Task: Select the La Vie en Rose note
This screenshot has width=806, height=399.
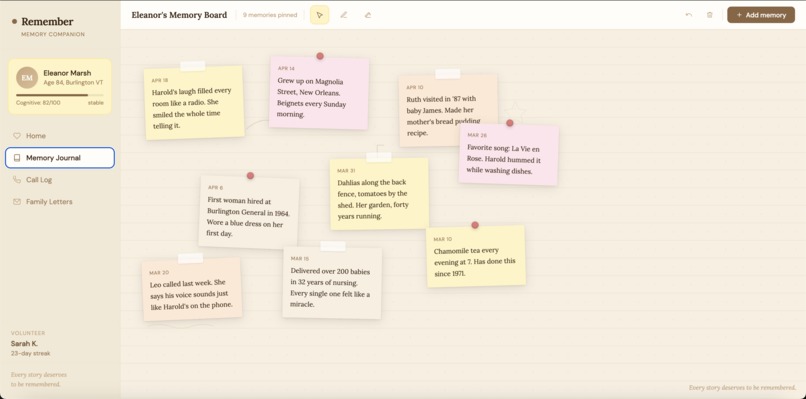Action: tap(508, 154)
